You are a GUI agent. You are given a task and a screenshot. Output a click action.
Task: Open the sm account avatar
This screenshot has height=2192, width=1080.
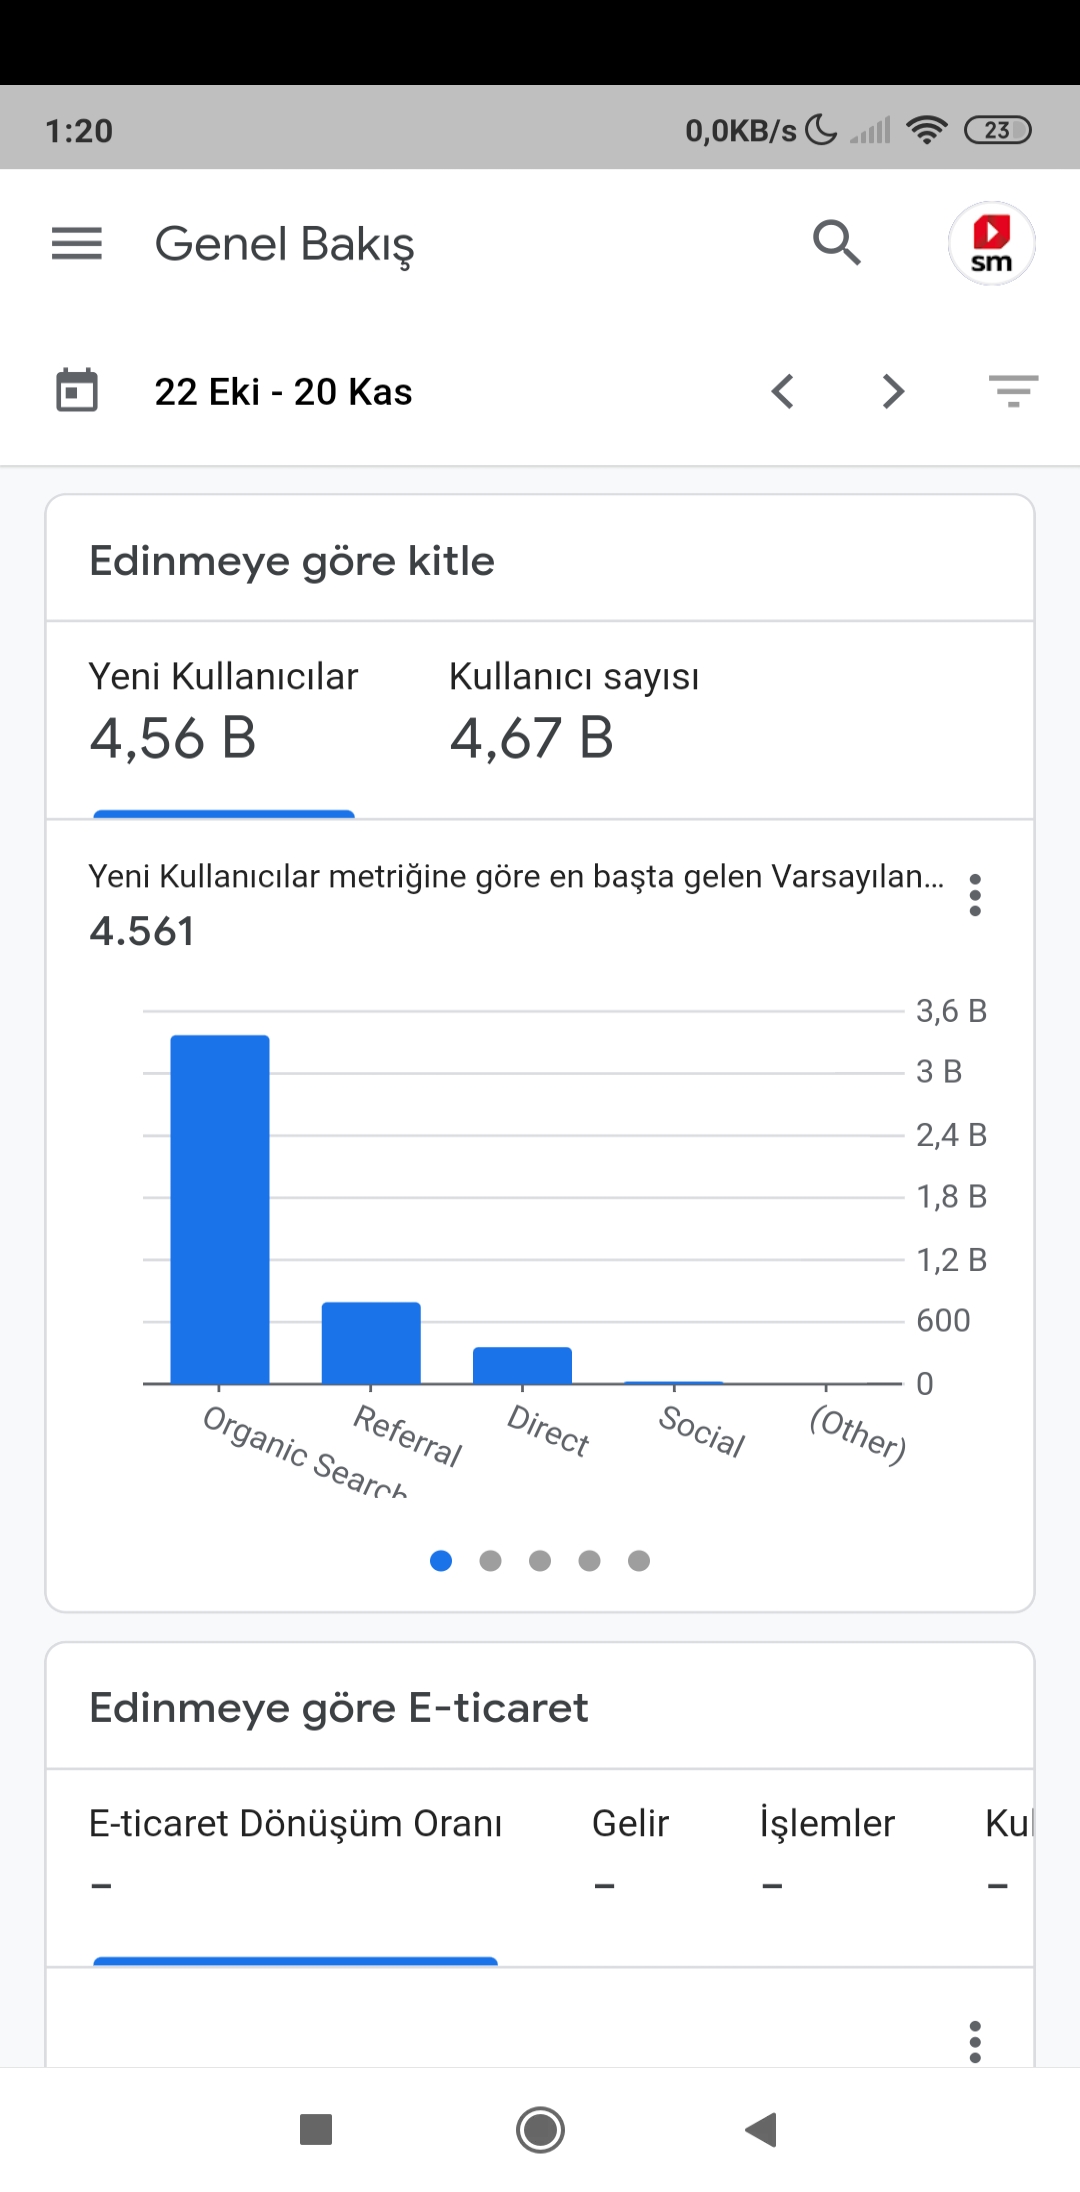991,243
